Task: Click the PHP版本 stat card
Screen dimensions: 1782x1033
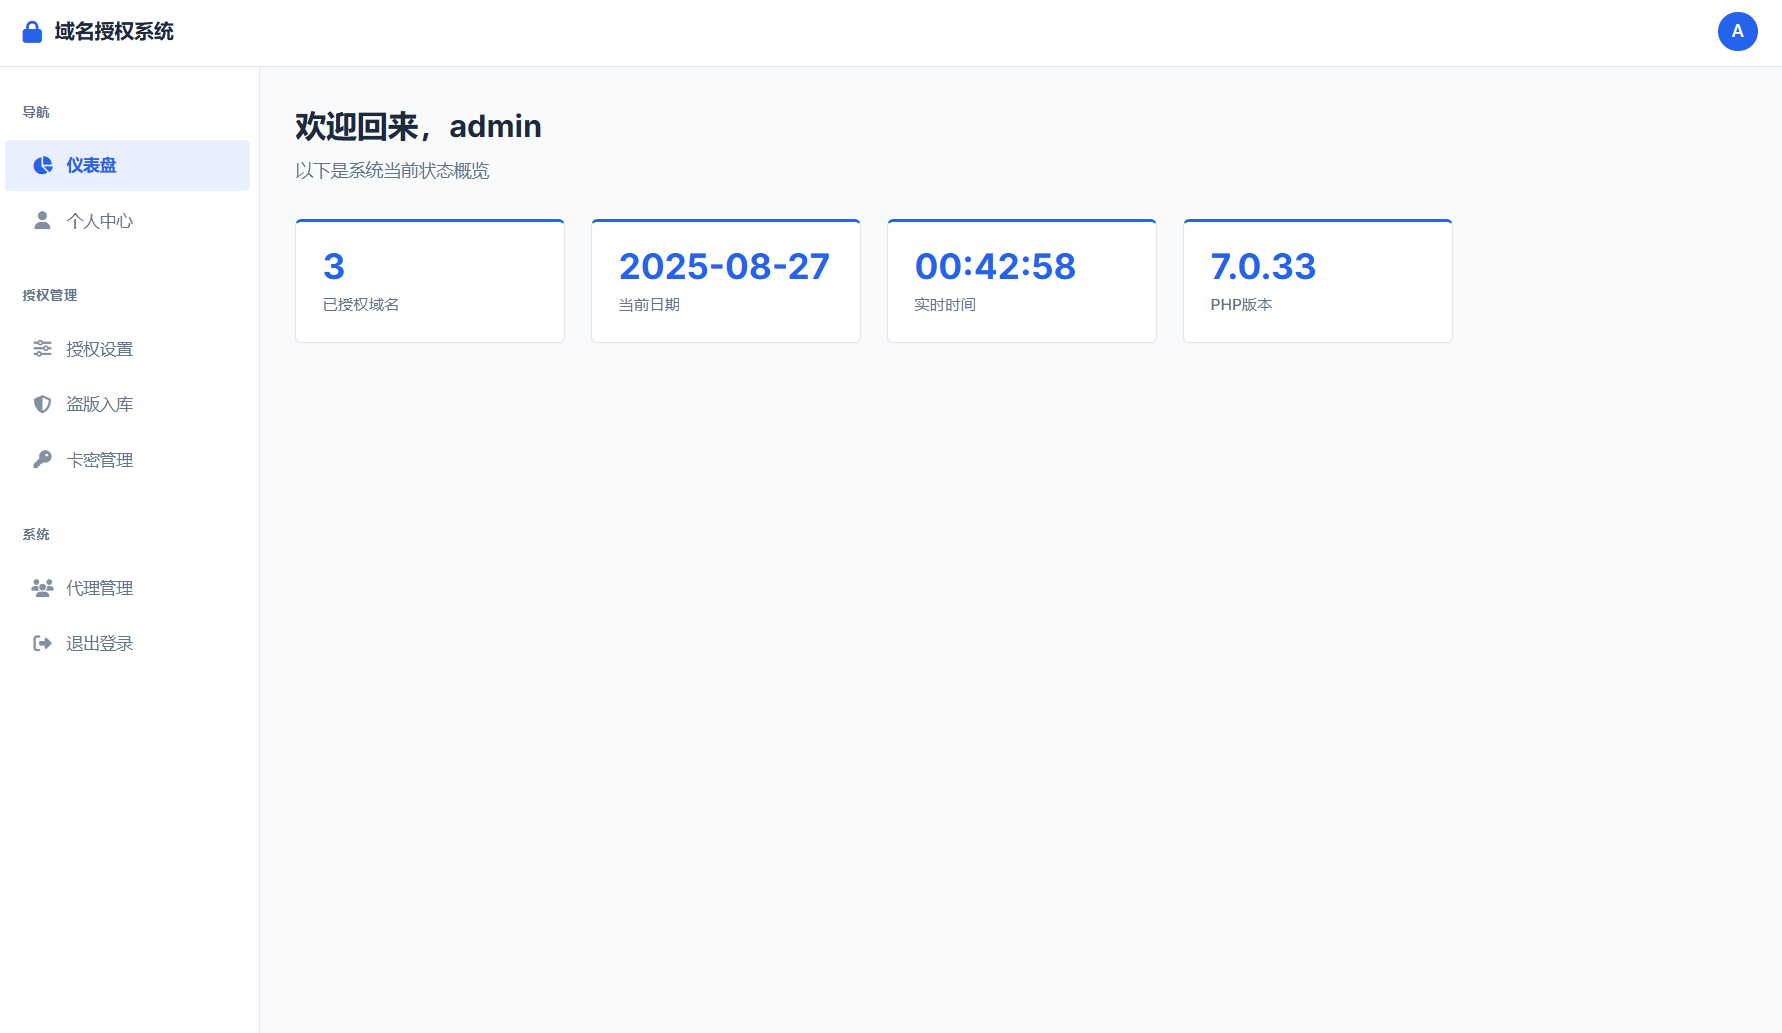Action: [x=1317, y=281]
